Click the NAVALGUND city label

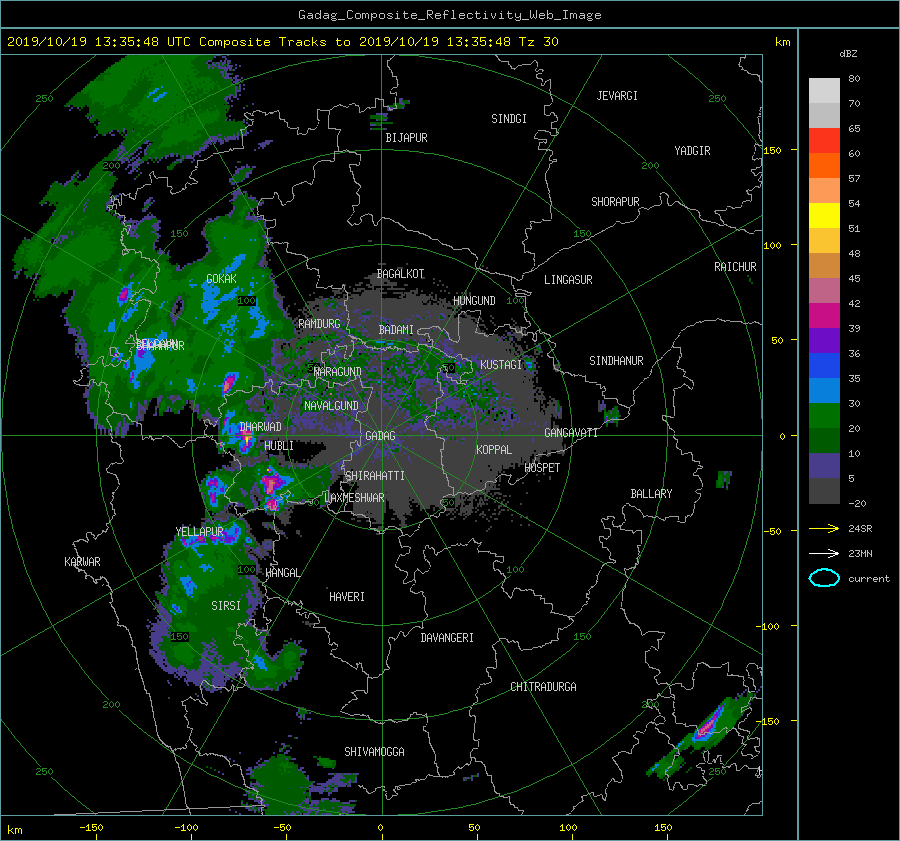pos(331,406)
